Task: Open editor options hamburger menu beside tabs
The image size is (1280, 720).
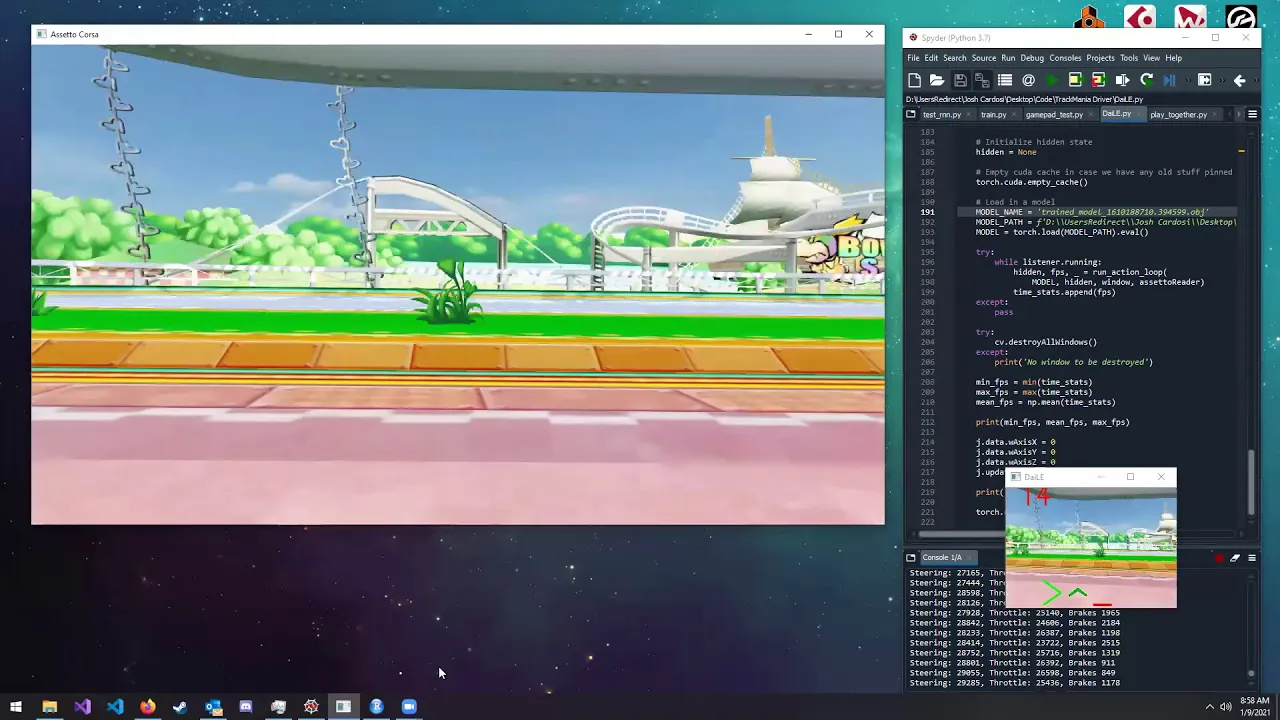Action: [x=1252, y=114]
